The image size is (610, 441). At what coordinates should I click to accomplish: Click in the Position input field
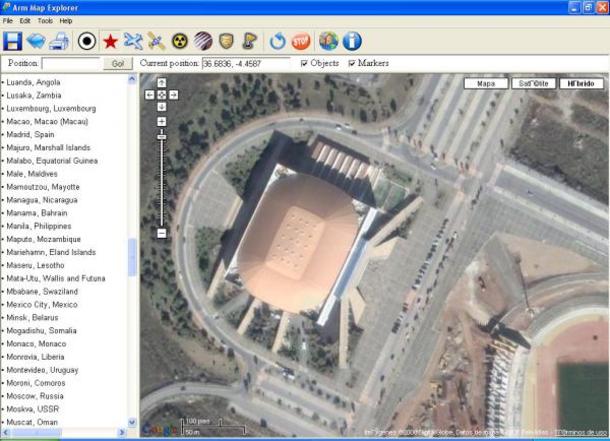point(72,63)
